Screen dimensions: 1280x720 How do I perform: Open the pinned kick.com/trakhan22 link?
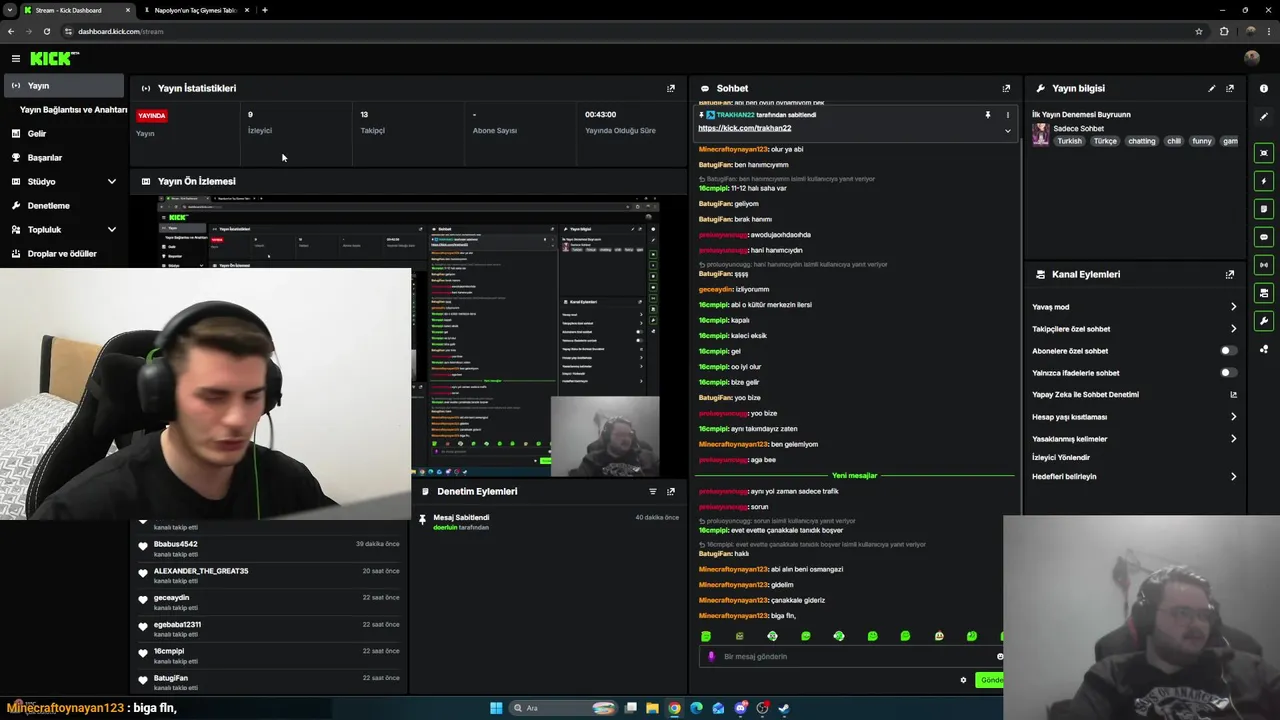(x=744, y=128)
